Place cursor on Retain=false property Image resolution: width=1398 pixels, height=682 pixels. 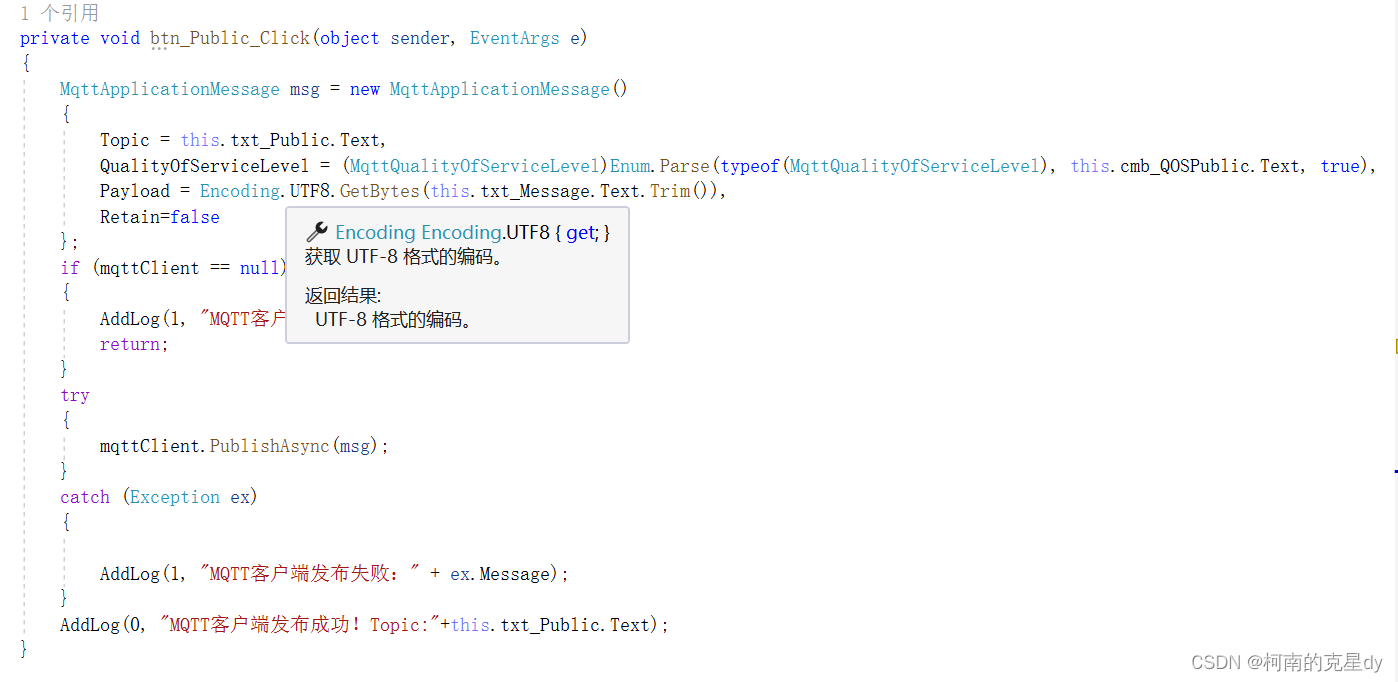pos(160,216)
